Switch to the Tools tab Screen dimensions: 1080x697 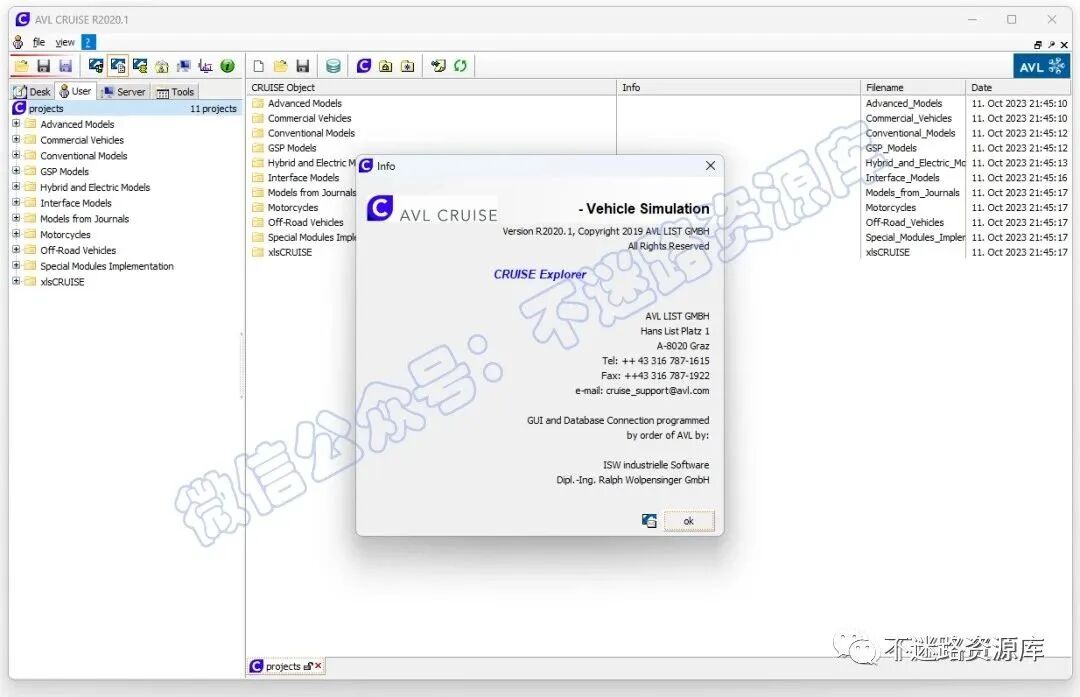tap(175, 92)
